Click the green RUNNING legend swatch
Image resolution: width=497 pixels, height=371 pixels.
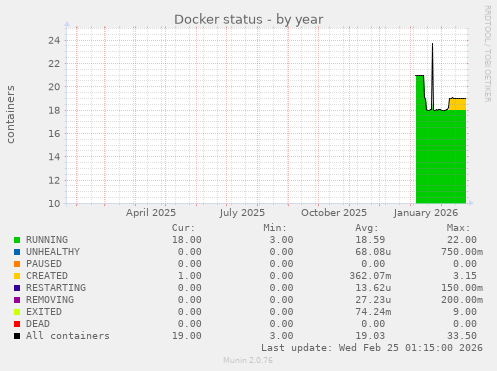coord(17,240)
